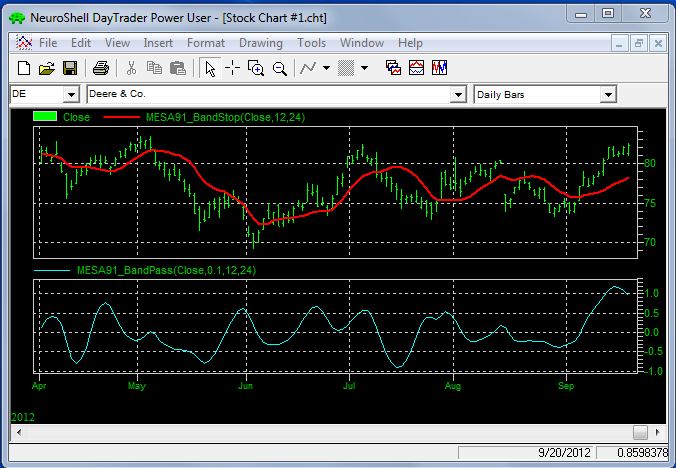Click the chart document icon in menu bar
Image resolution: width=676 pixels, height=468 pixels.
pyautogui.click(x=24, y=43)
